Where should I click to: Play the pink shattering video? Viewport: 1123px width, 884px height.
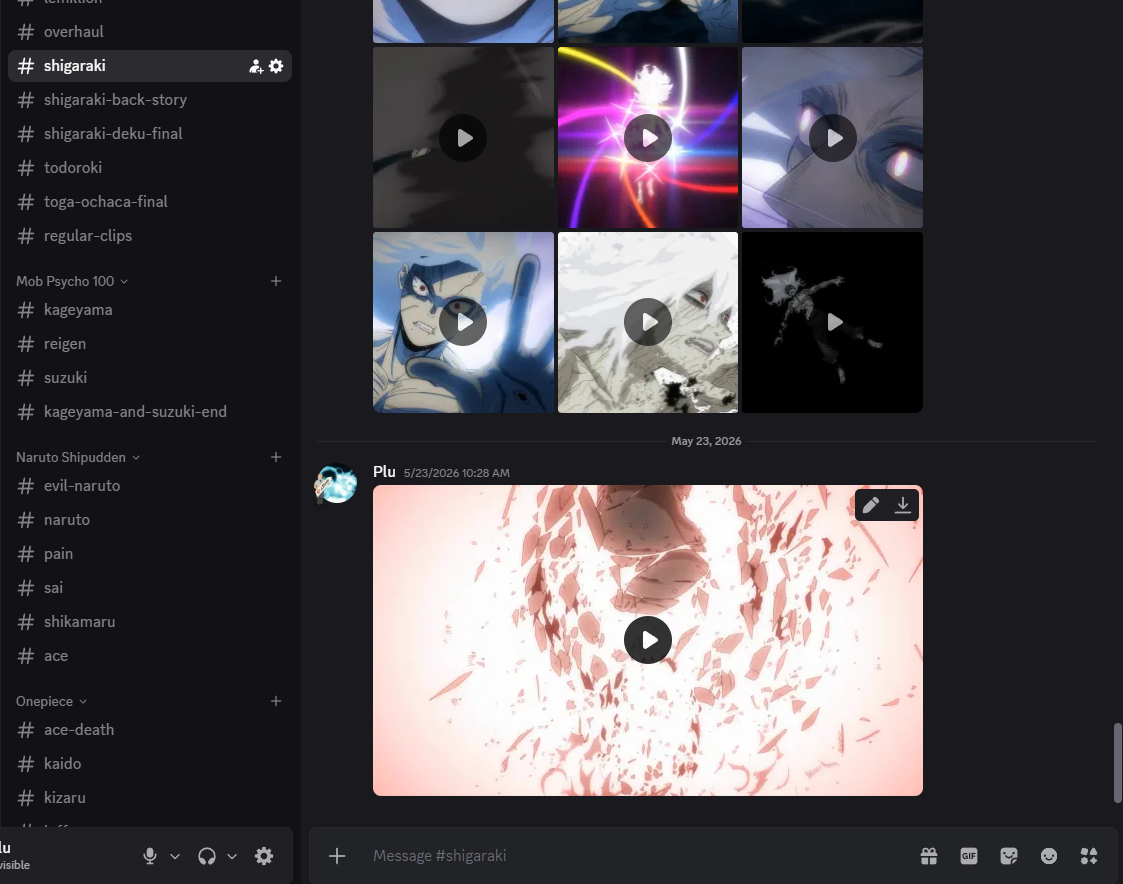pyautogui.click(x=647, y=640)
